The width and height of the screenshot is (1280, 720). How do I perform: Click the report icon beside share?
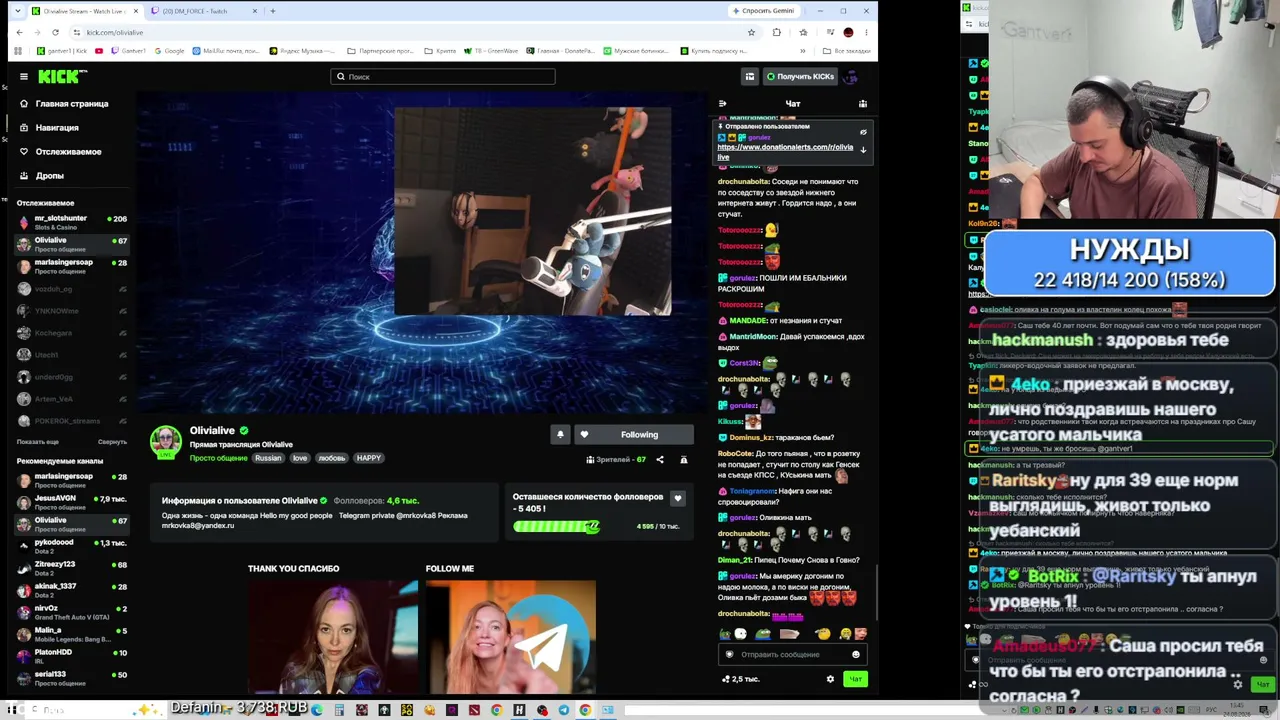pyautogui.click(x=684, y=460)
